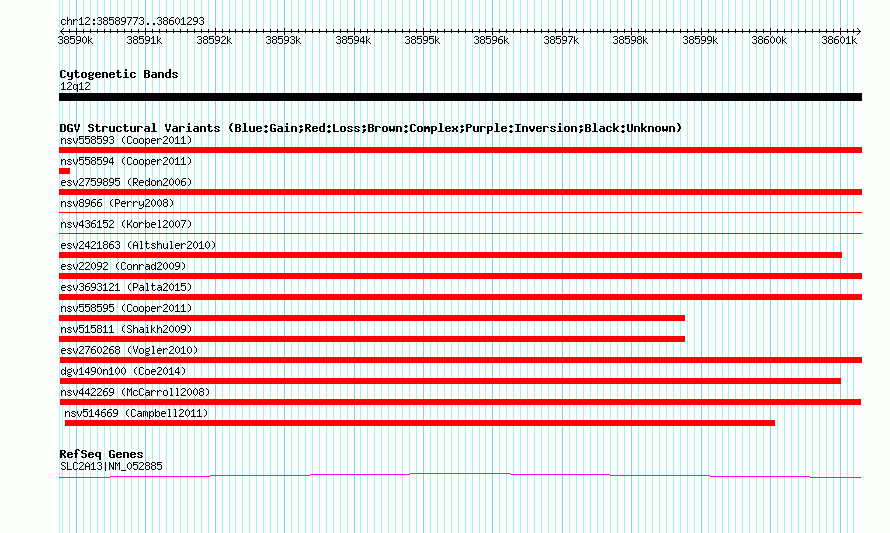Select the red bar for nsv514669
The image size is (890, 533).
pos(420,423)
